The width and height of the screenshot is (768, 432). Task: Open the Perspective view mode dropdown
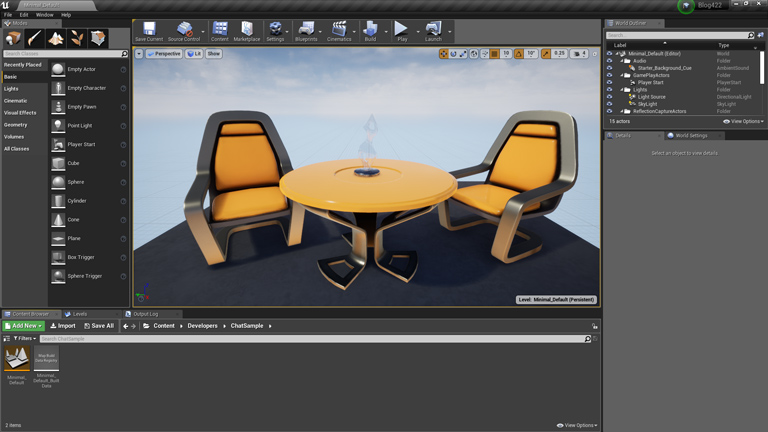164,54
